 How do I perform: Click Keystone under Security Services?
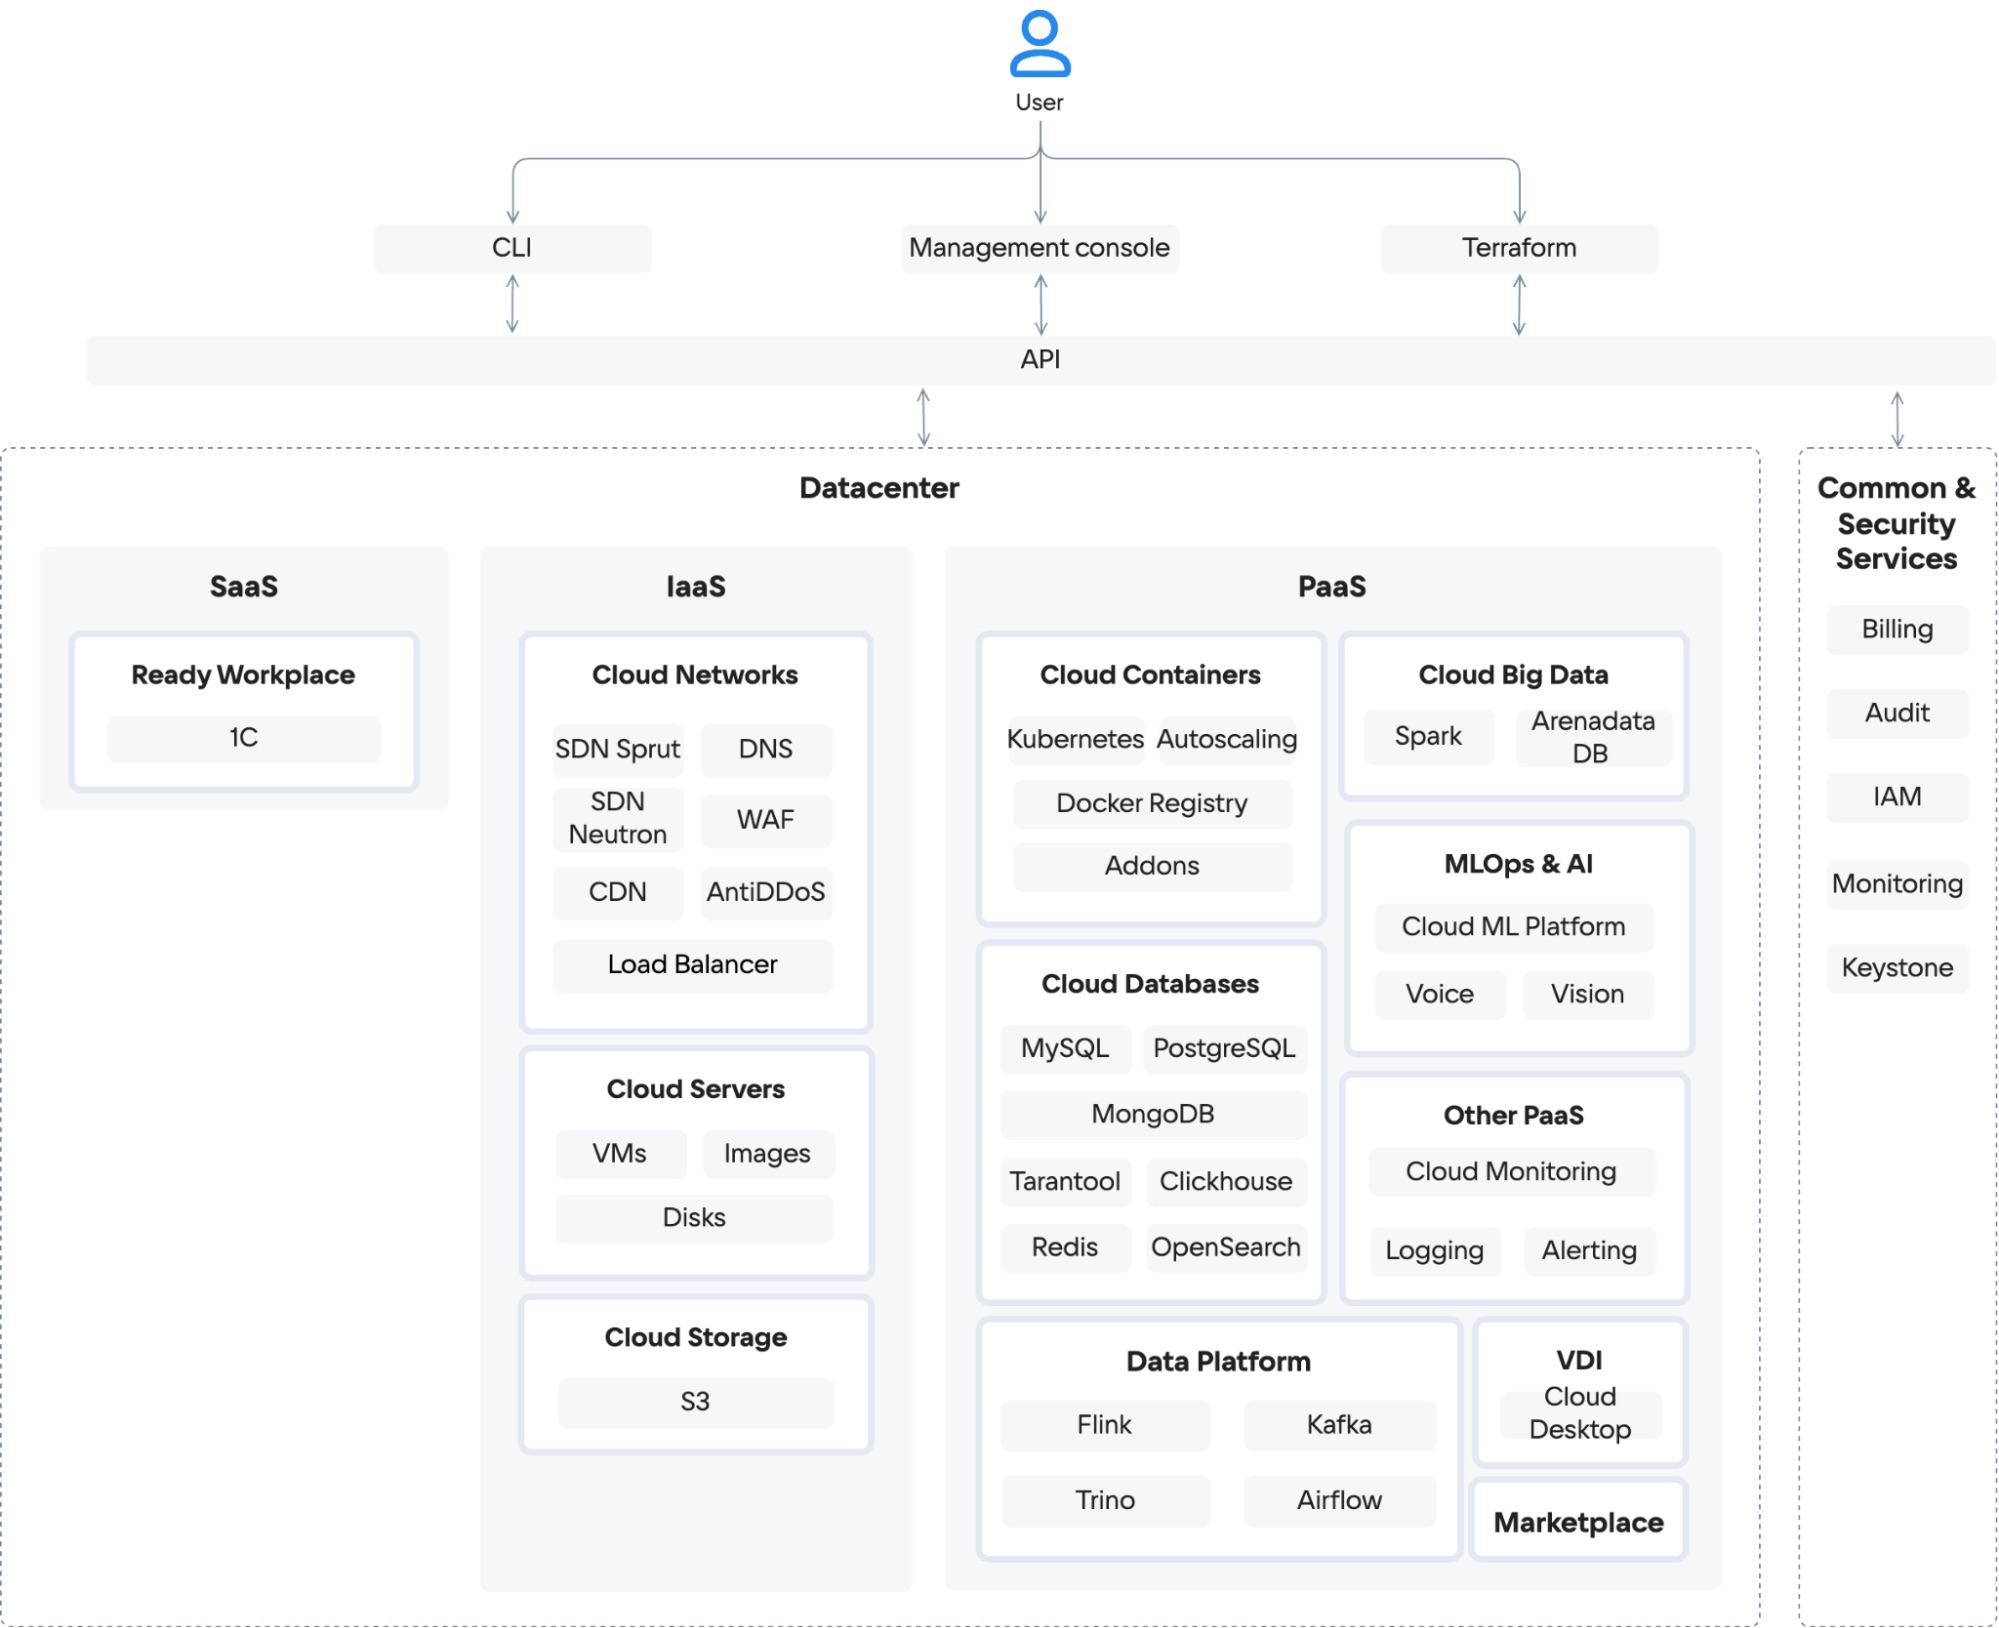point(1896,968)
